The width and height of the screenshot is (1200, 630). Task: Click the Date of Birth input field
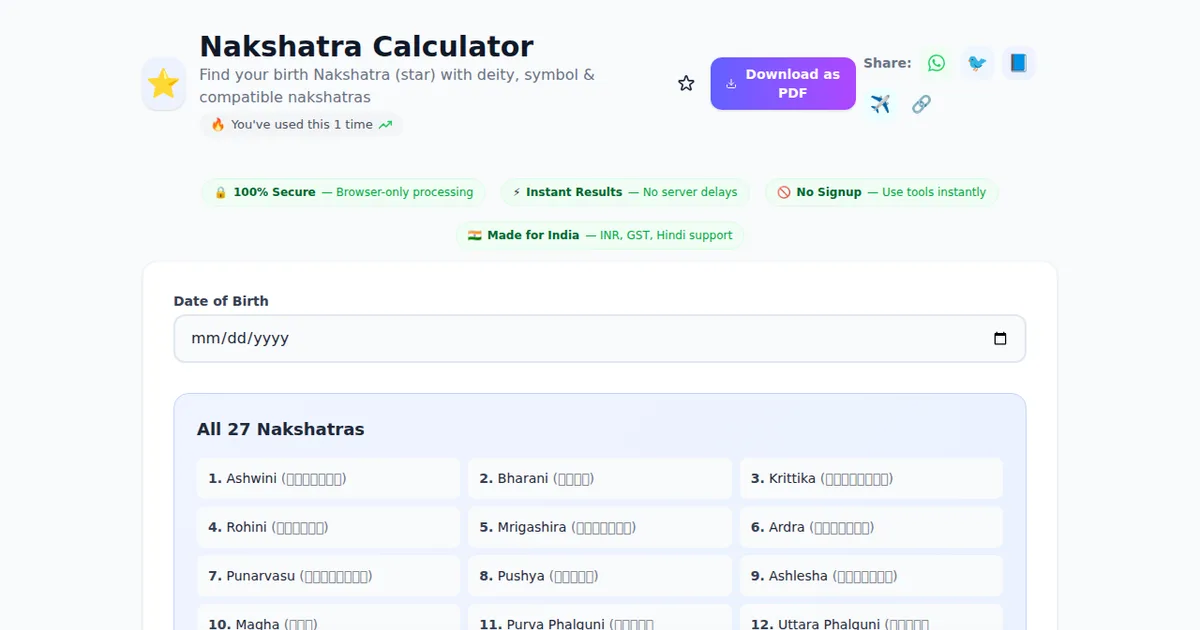[580, 339]
